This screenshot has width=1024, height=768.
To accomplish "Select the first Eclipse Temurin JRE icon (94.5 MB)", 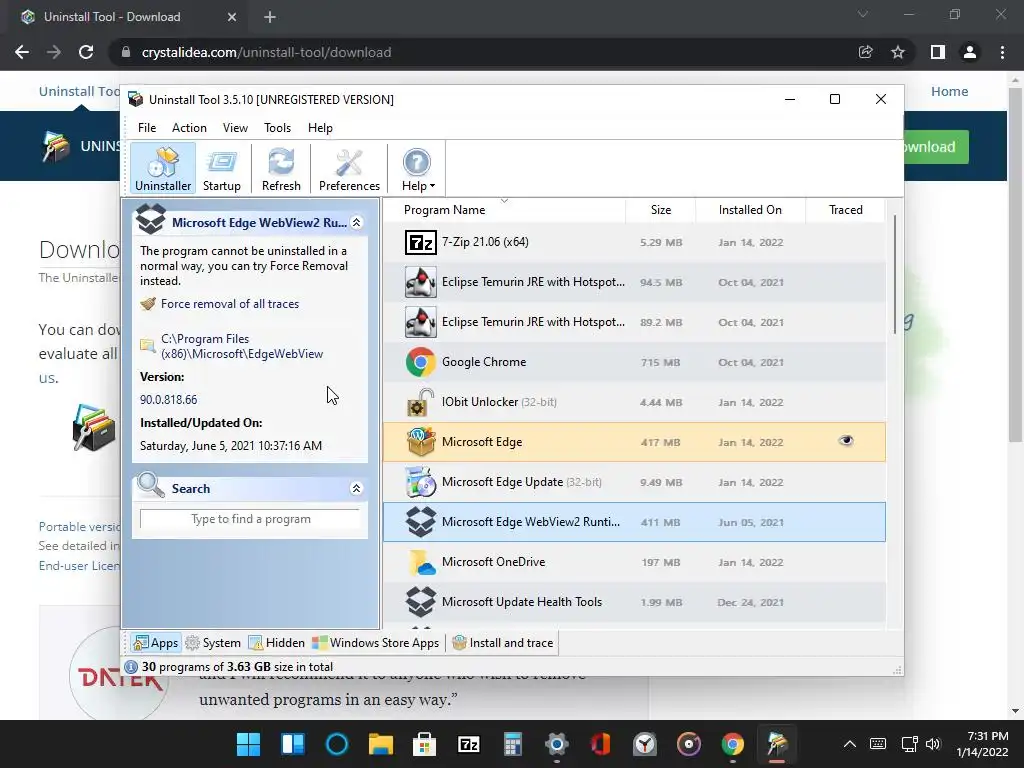I will tap(421, 282).
